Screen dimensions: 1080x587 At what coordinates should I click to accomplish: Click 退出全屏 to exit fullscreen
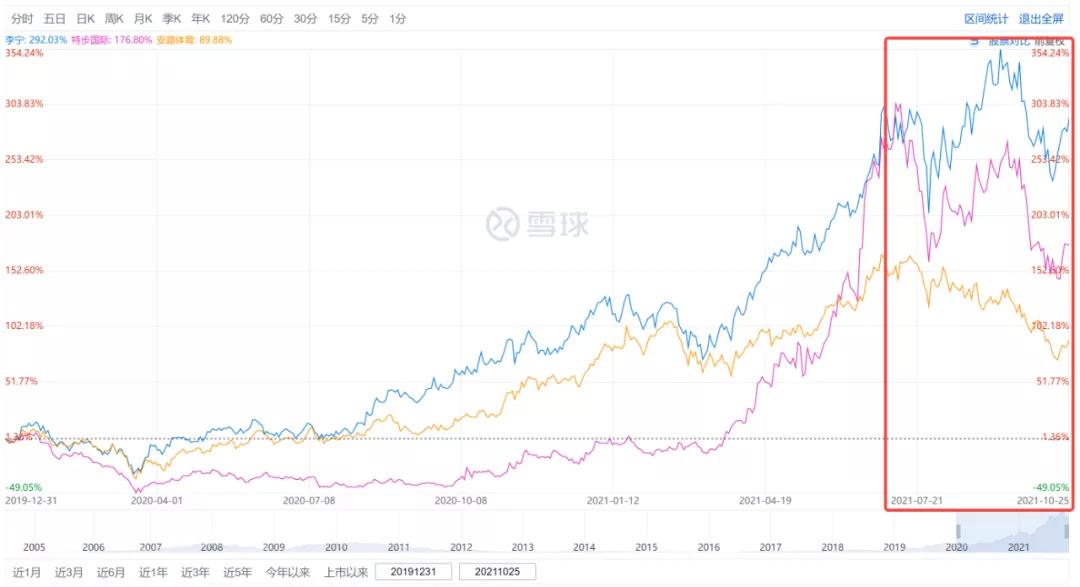click(1043, 18)
